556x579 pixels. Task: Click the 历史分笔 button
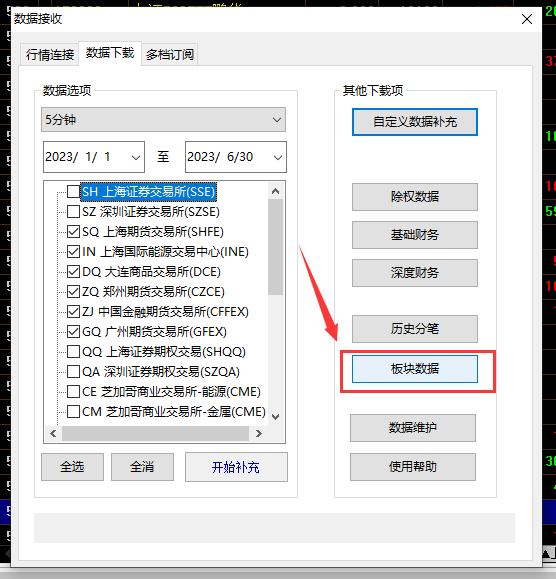[x=415, y=329]
